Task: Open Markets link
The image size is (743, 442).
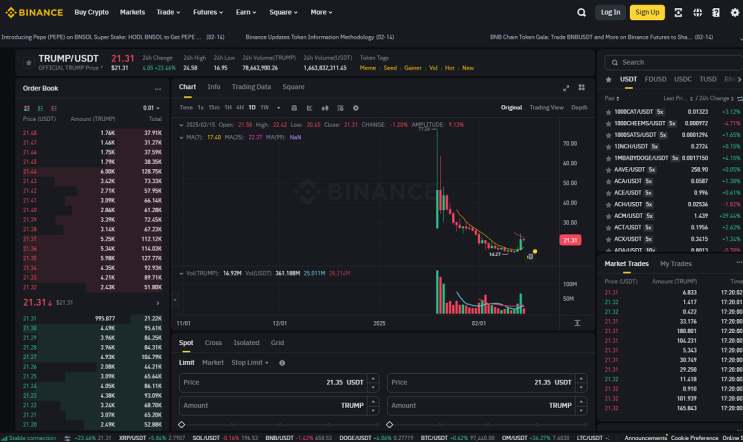Action: coord(132,12)
